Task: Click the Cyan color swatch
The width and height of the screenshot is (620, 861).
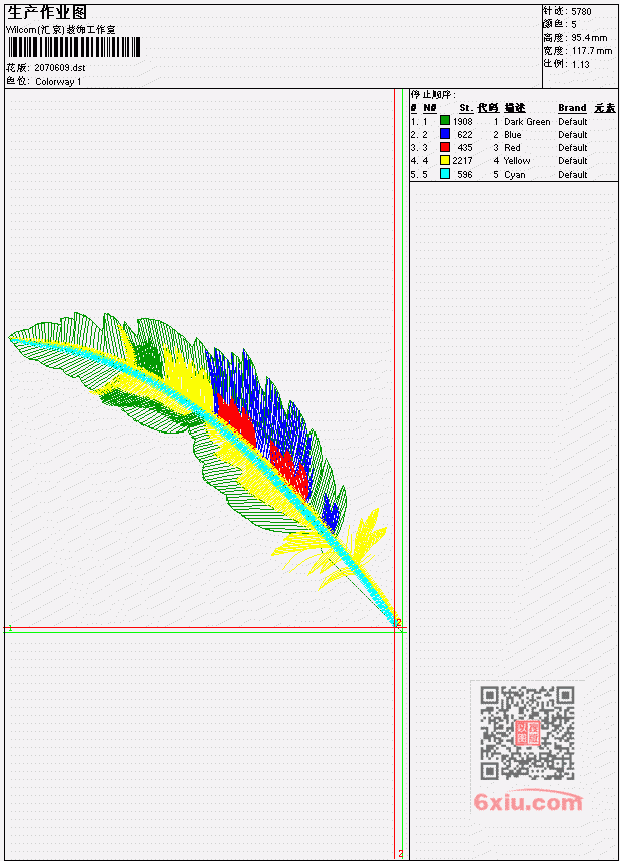Action: pyautogui.click(x=445, y=174)
